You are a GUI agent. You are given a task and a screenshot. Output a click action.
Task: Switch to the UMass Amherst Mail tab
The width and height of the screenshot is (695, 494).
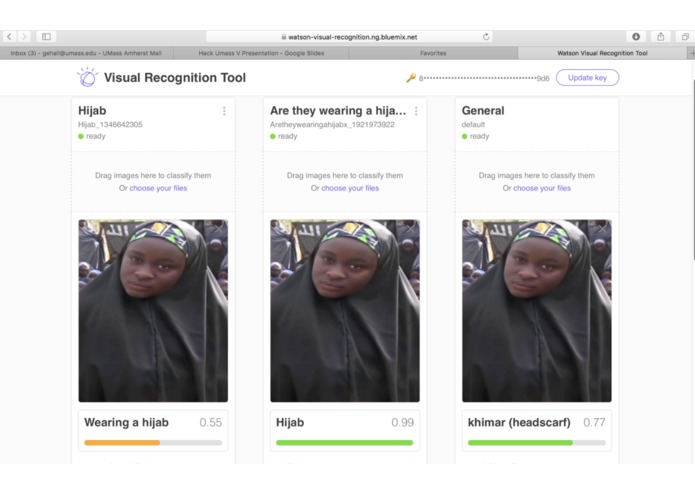[x=86, y=53]
